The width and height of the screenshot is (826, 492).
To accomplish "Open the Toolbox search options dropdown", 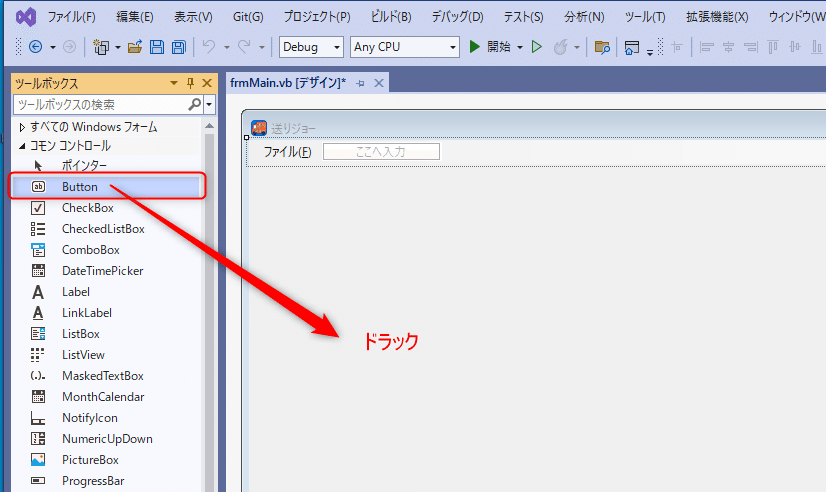I will point(209,104).
